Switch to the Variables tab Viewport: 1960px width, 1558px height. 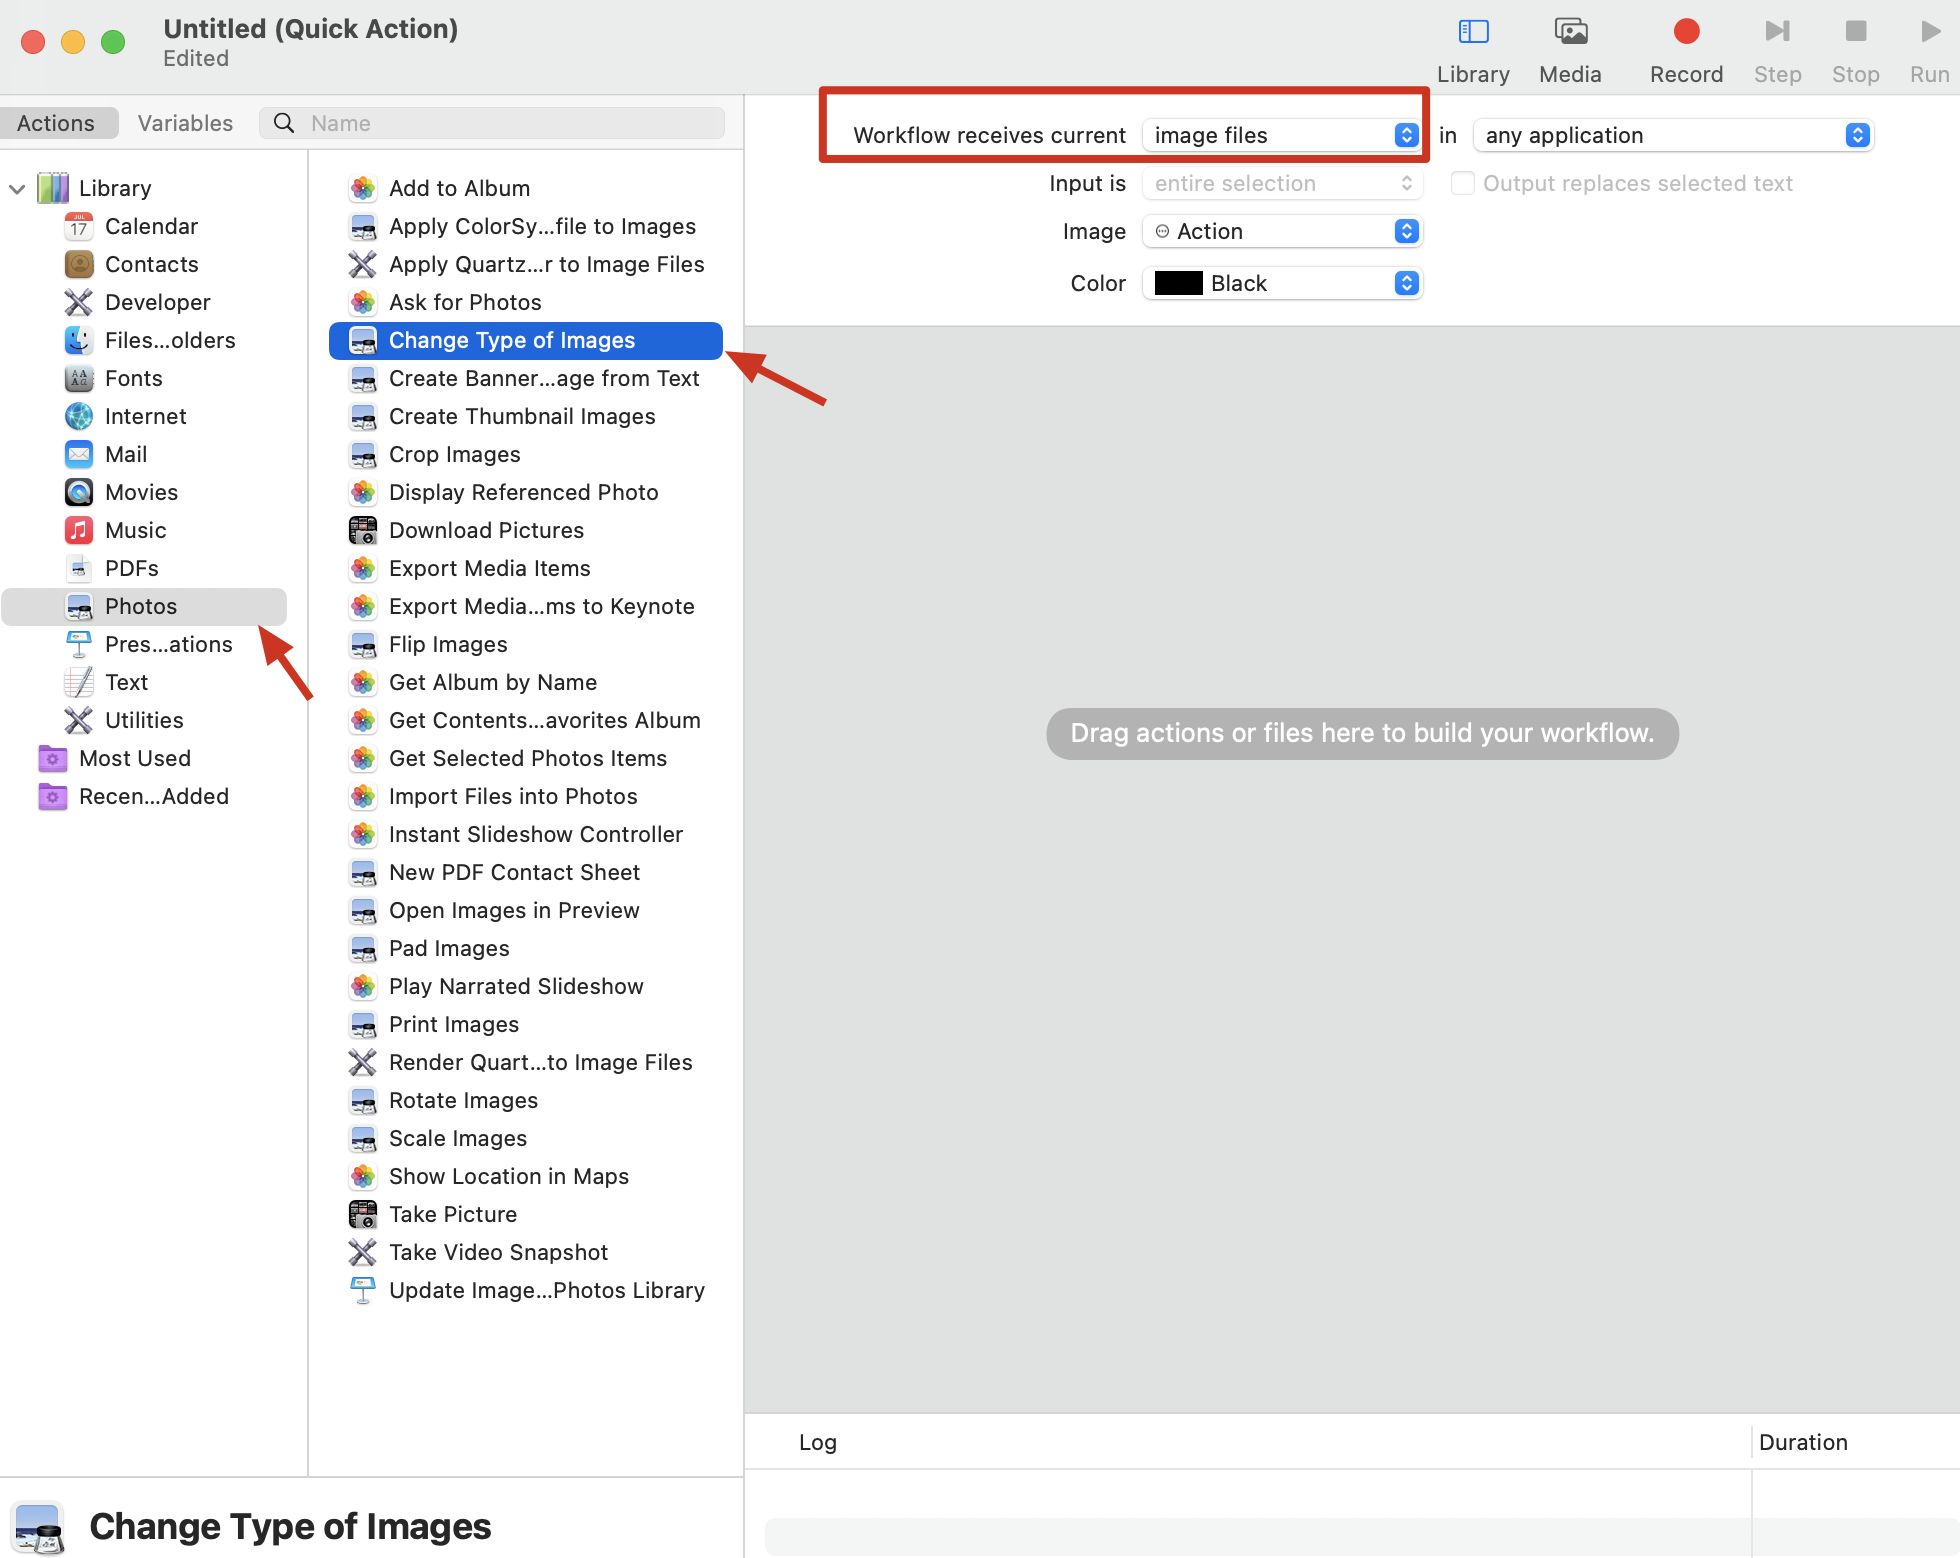point(185,123)
